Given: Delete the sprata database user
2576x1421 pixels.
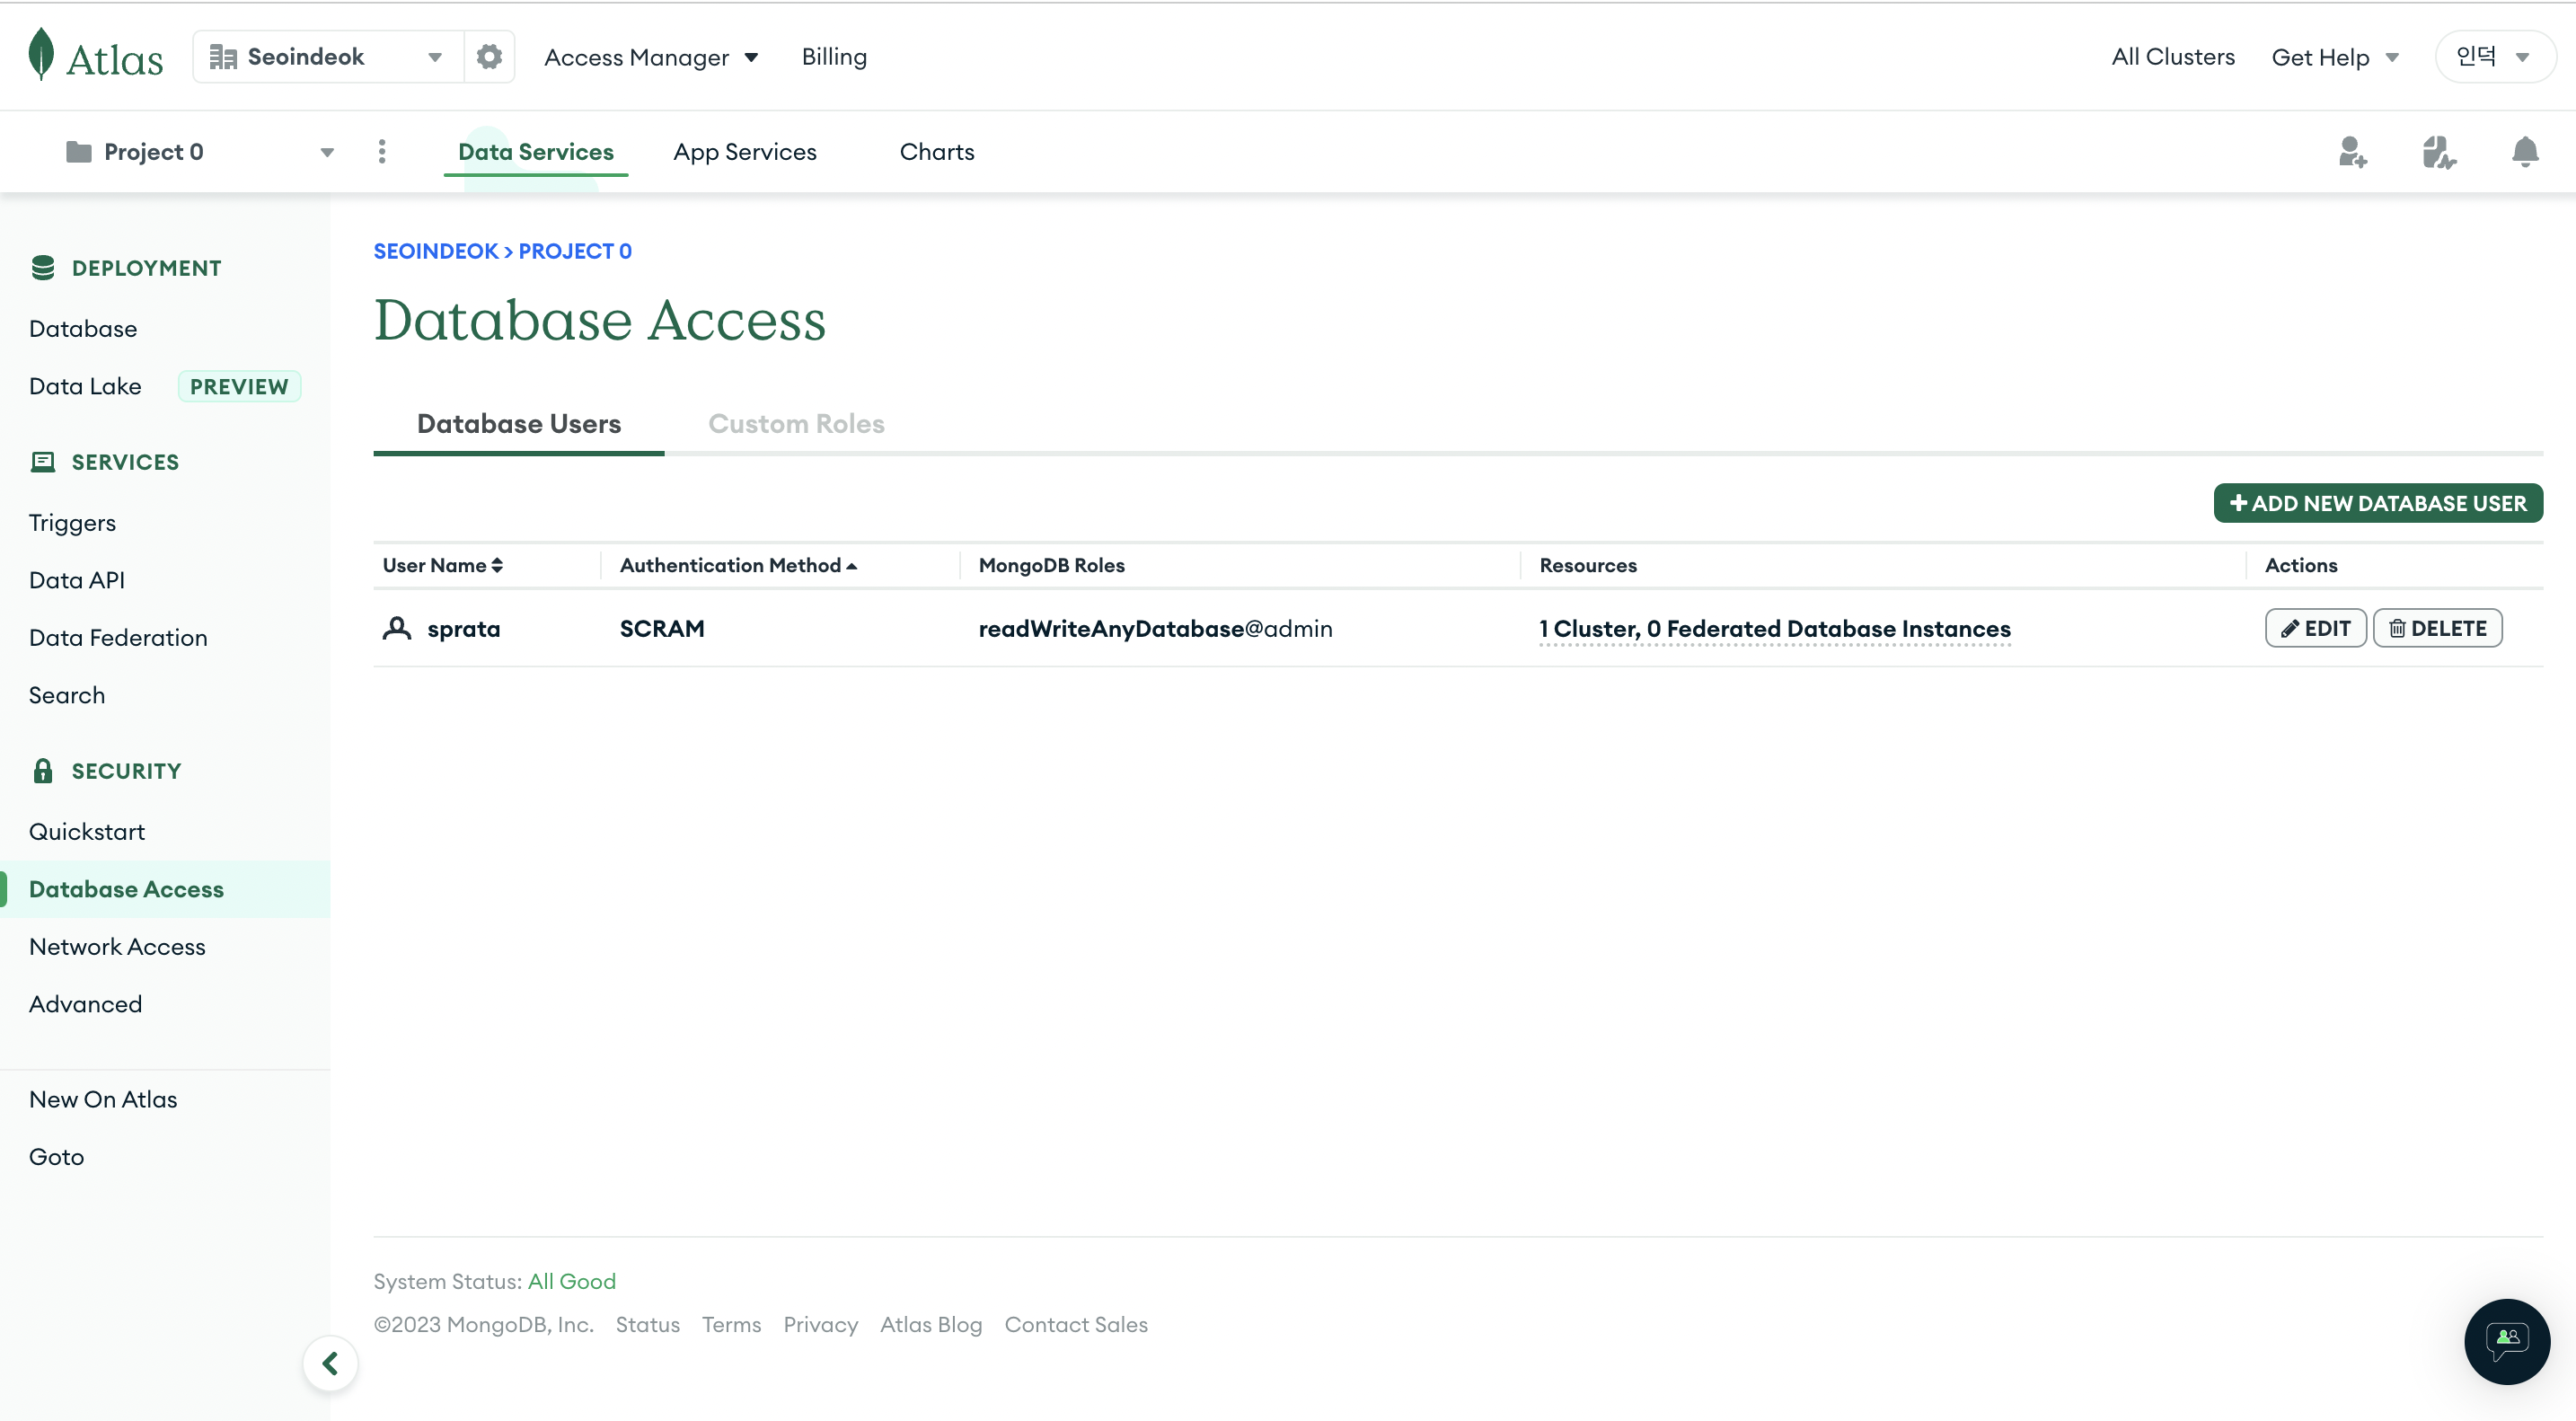Looking at the screenshot, I should click(x=2437, y=628).
